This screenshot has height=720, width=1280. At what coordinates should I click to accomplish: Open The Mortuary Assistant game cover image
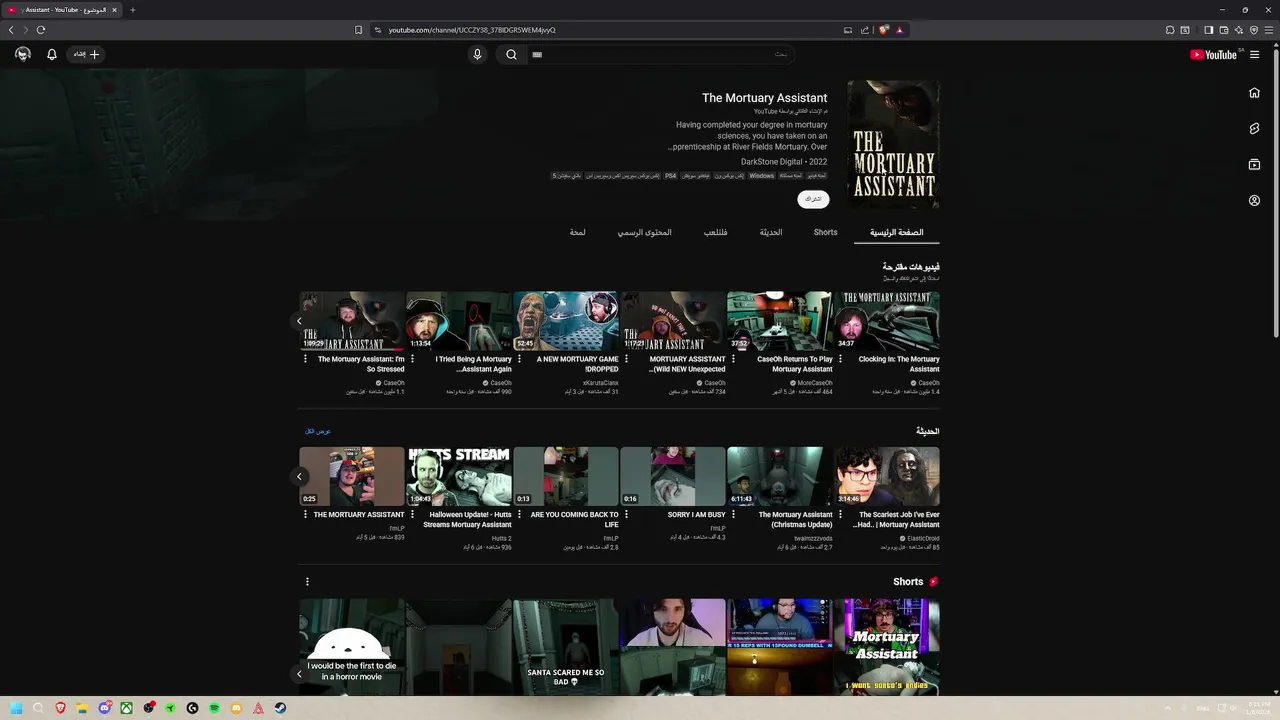point(893,144)
